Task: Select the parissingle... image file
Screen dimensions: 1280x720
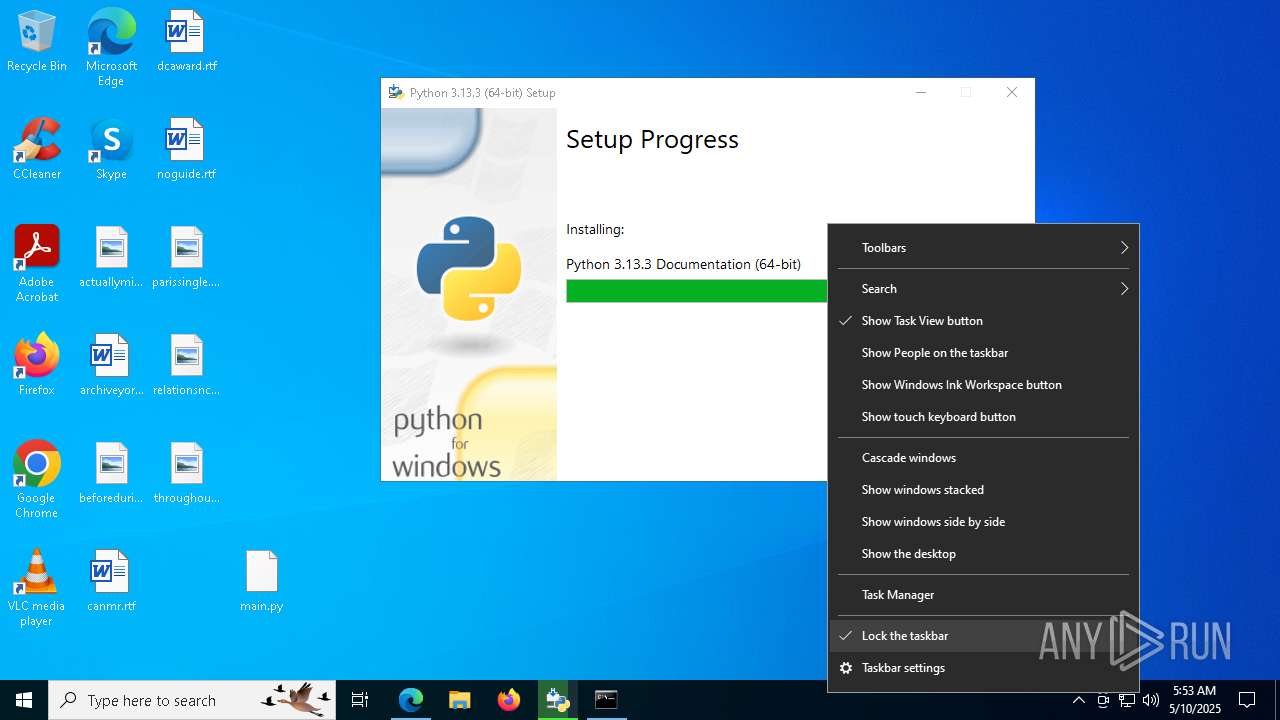Action: coord(186,257)
